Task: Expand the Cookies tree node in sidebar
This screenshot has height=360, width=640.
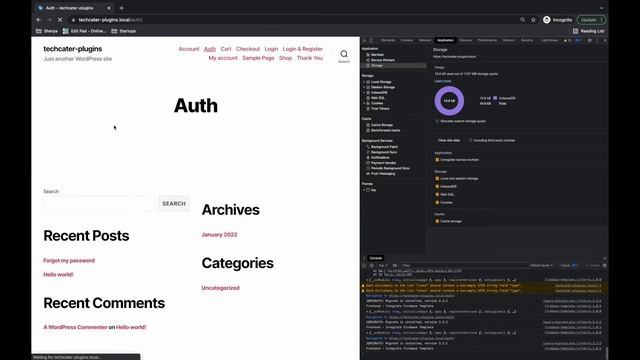Action: click(364, 103)
